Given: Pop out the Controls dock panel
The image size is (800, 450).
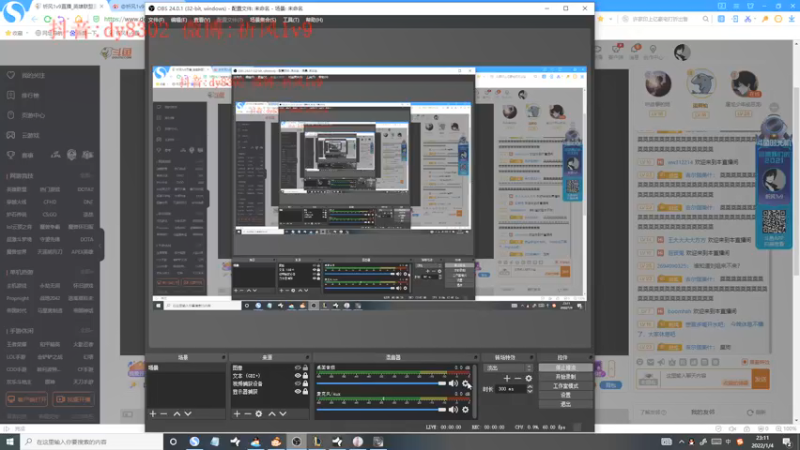Looking at the screenshot, I should coord(590,357).
